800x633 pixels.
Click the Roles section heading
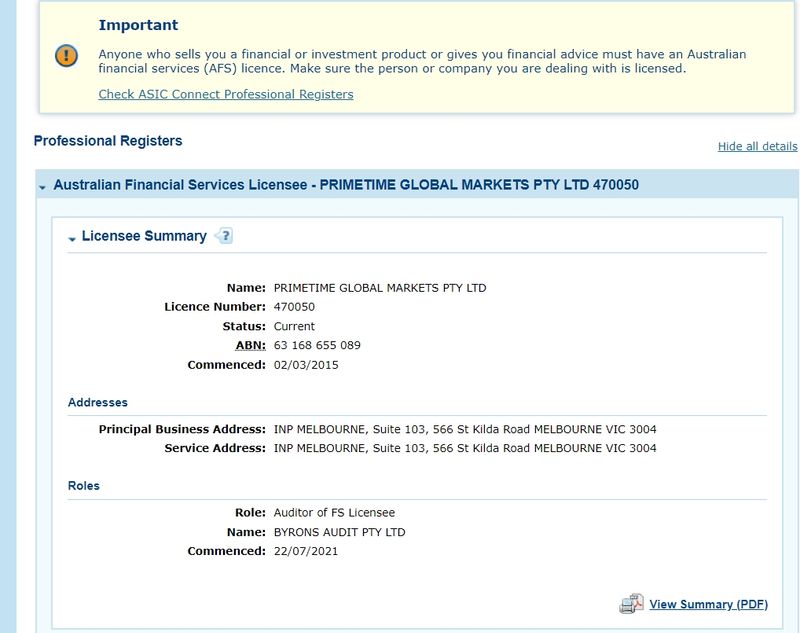(x=84, y=486)
